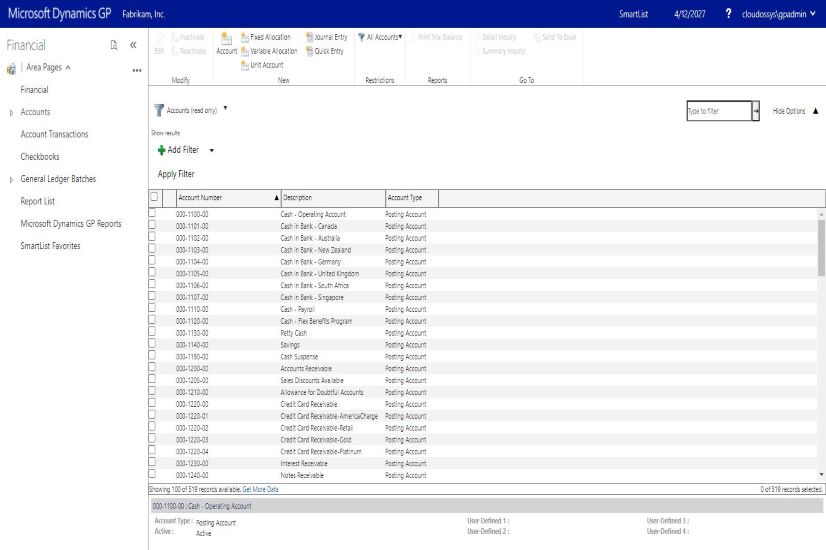
Task: Click the help question mark icon
Action: pyautogui.click(x=728, y=14)
